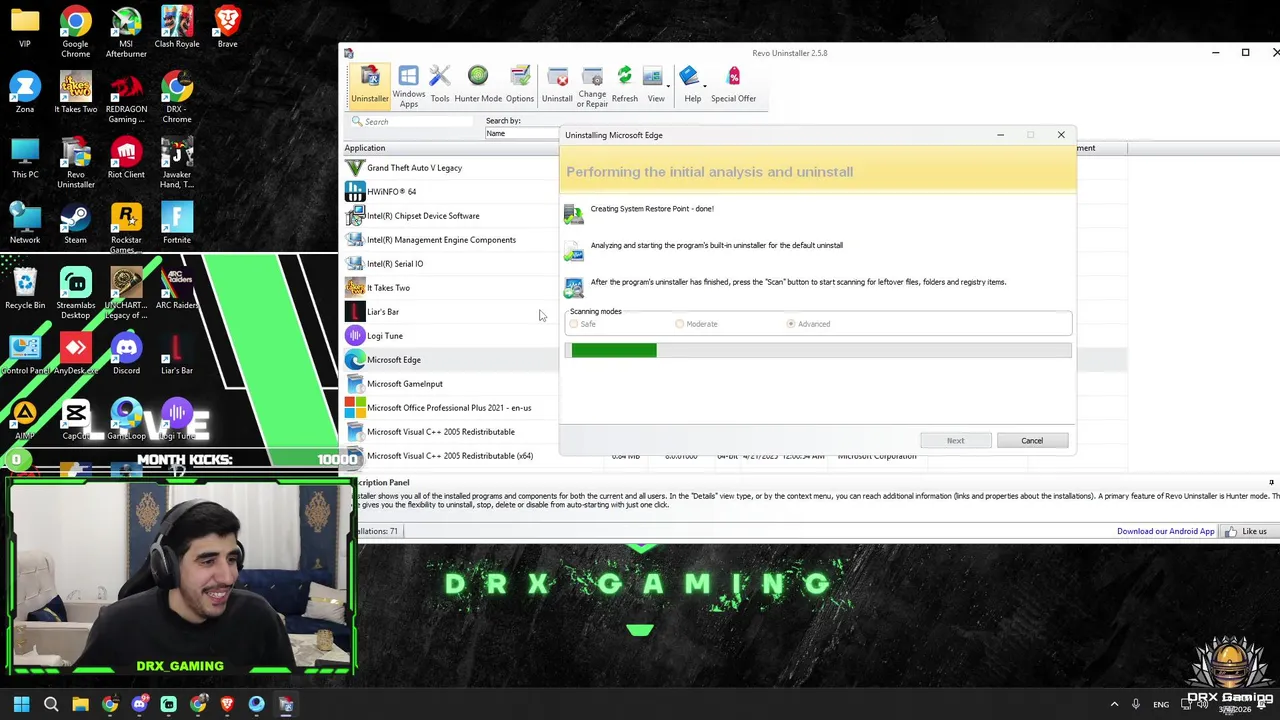This screenshot has height=720, width=1280.
Task: Select Intel(R) Management Engine Components row
Action: click(451, 240)
